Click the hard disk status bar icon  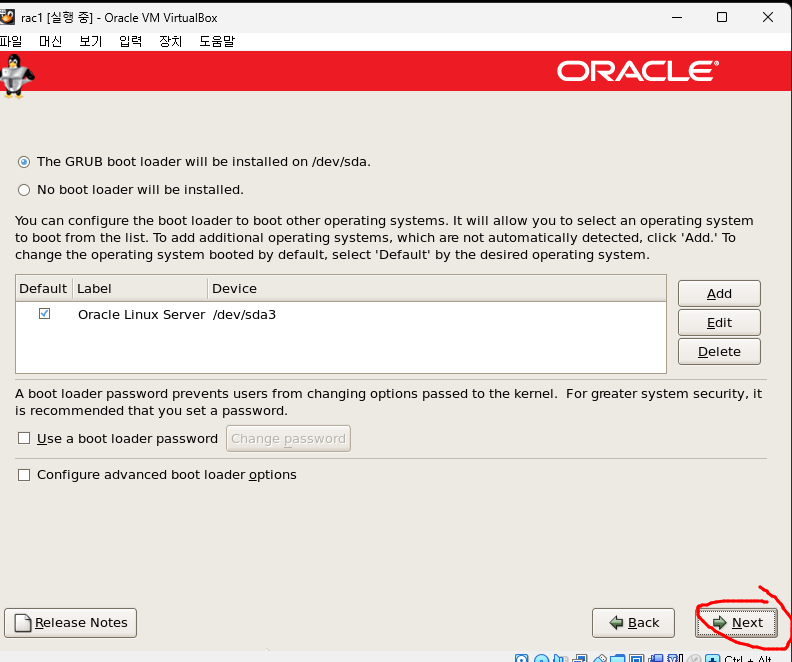(x=521, y=658)
